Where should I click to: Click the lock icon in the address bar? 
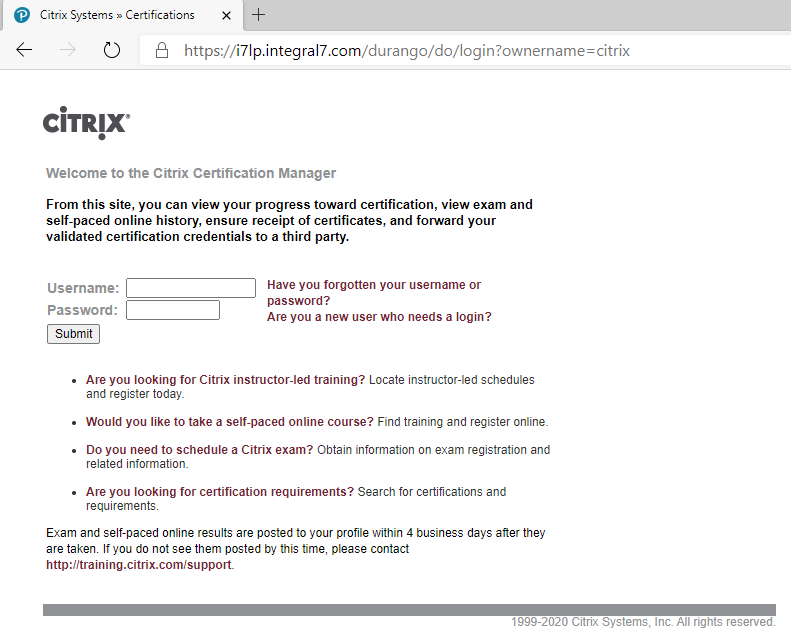point(161,50)
